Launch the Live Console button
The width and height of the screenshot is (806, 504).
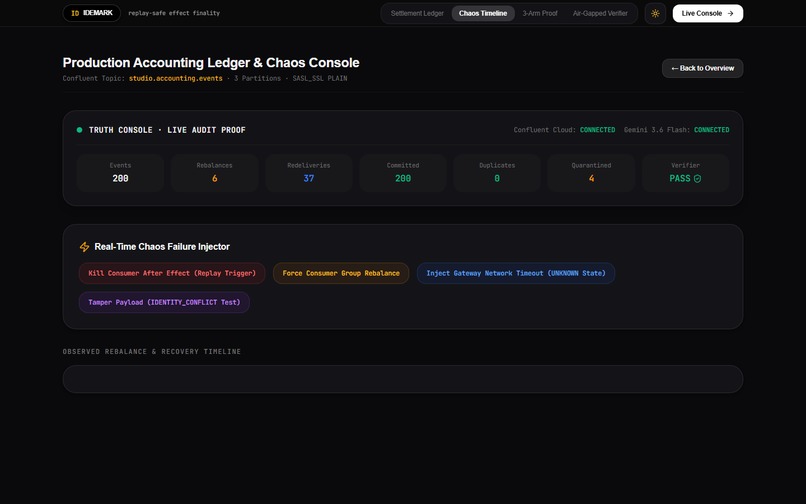(x=707, y=13)
